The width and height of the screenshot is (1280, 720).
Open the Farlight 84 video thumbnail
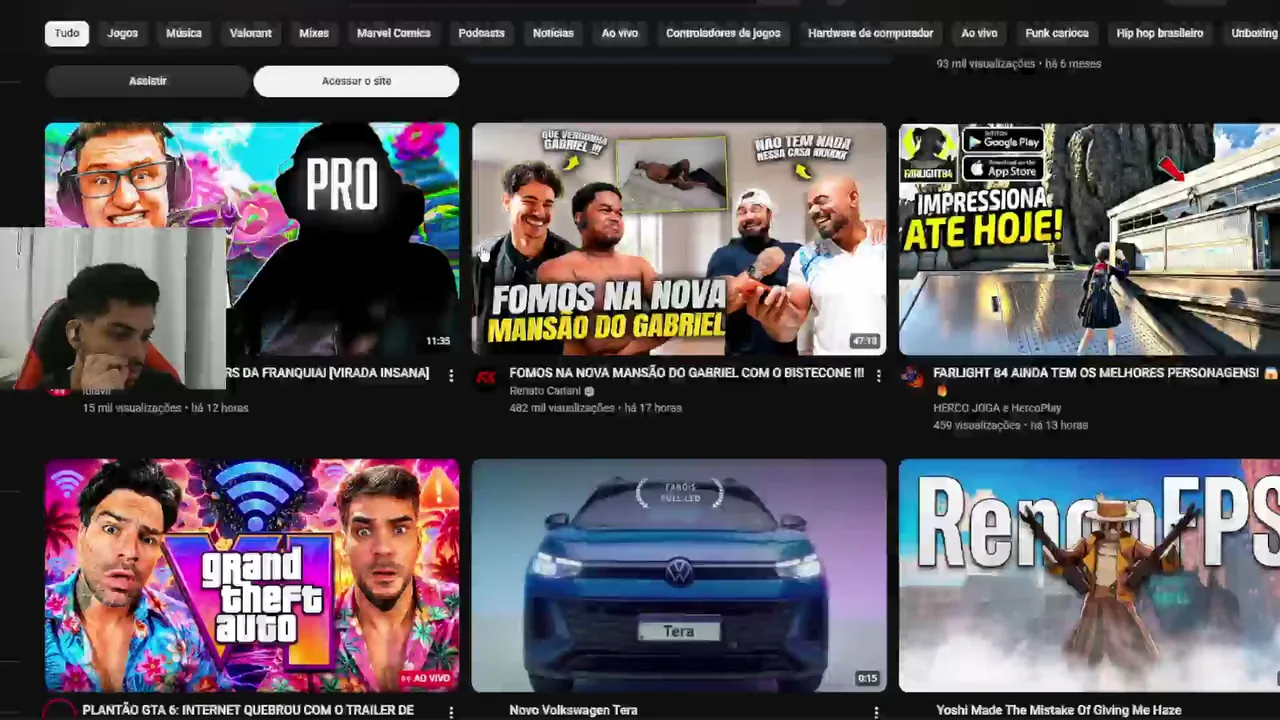[1089, 239]
